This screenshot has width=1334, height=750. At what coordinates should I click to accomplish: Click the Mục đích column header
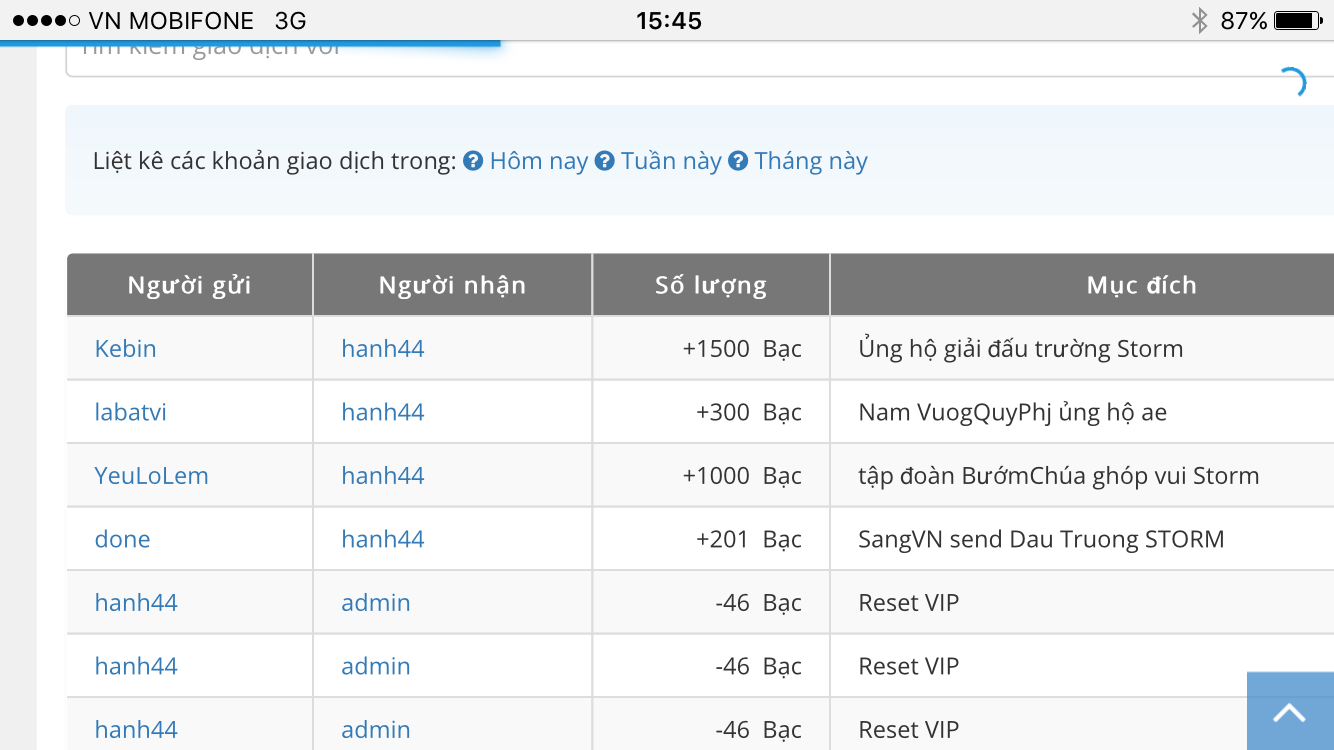1141,285
